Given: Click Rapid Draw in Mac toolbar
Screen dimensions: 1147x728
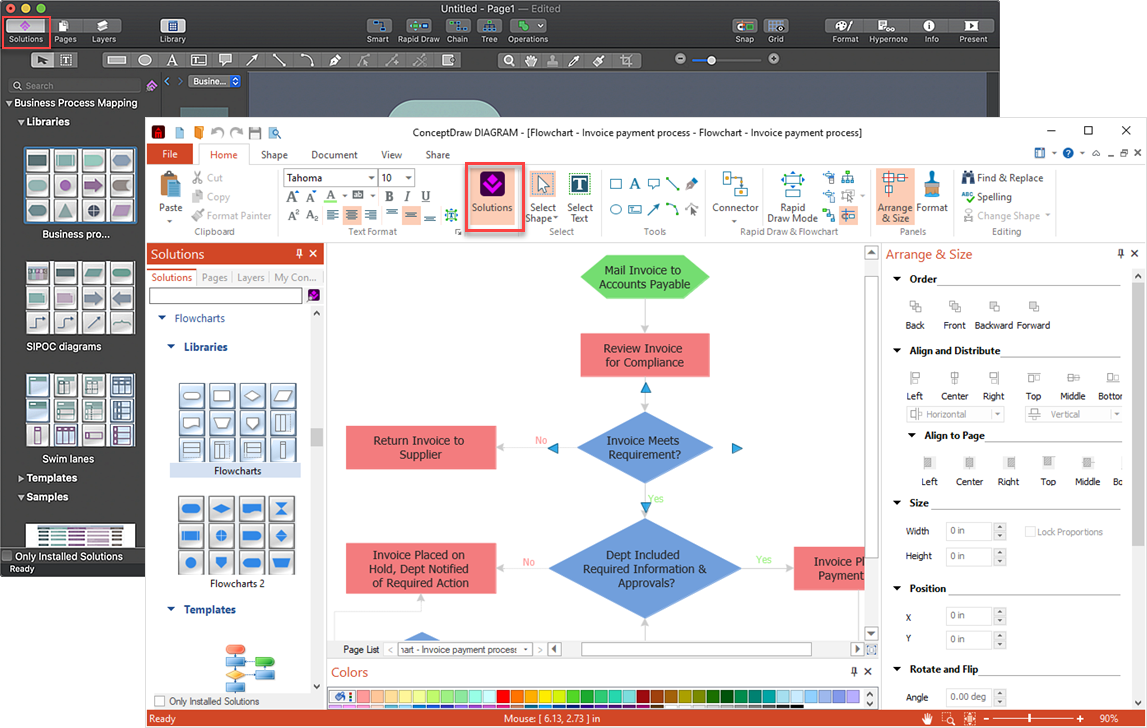Looking at the screenshot, I should (418, 31).
